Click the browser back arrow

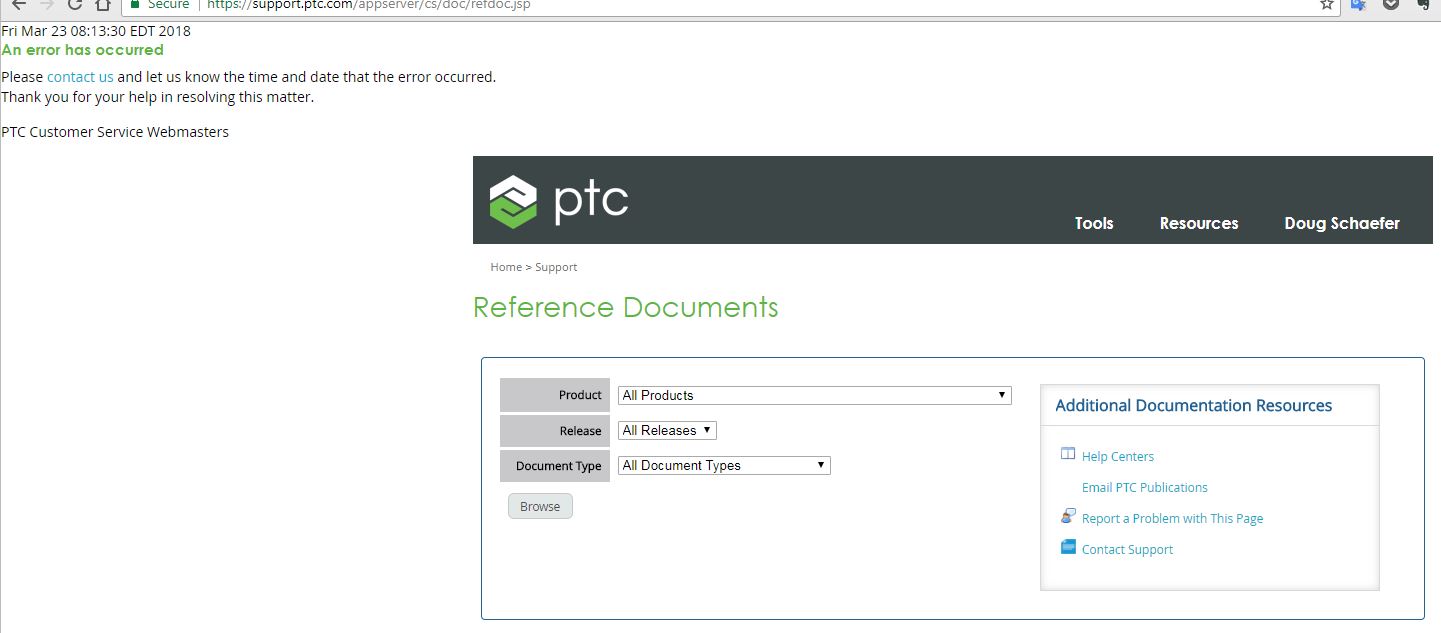[x=17, y=4]
